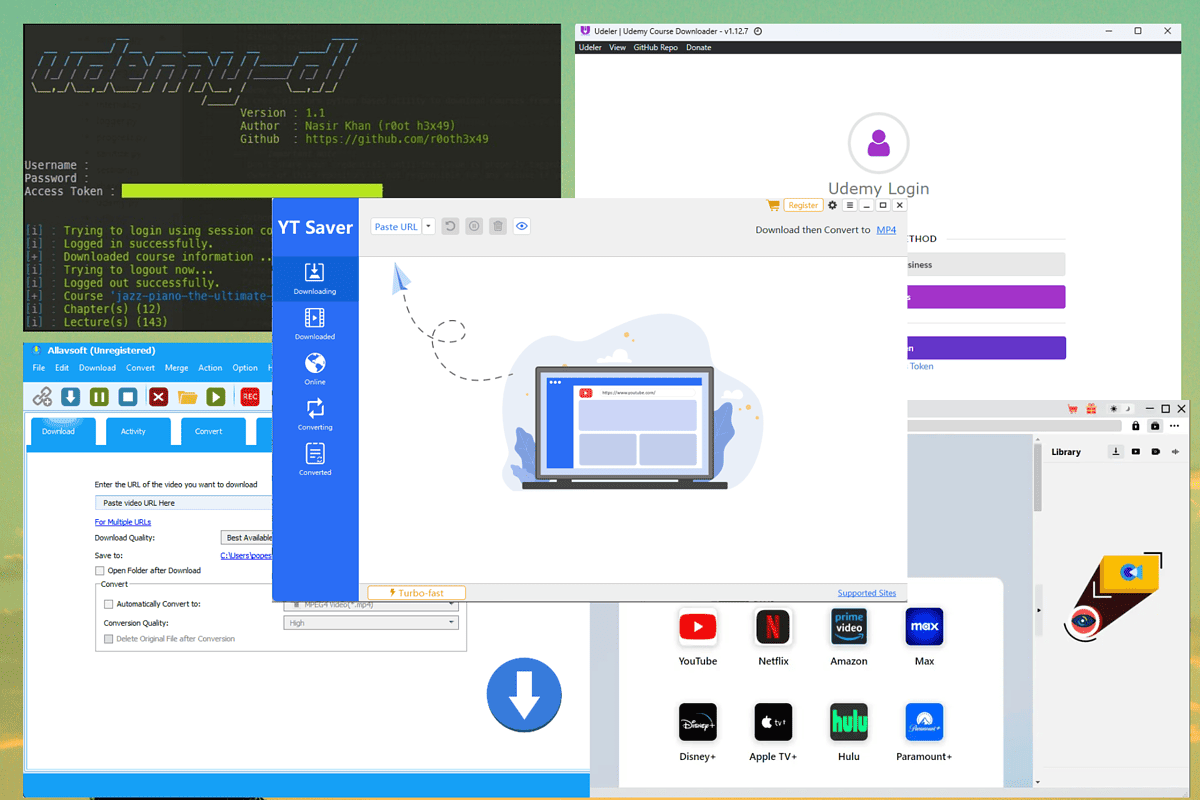
Task: Open YT Saver settings via the gear icon
Action: (x=832, y=204)
